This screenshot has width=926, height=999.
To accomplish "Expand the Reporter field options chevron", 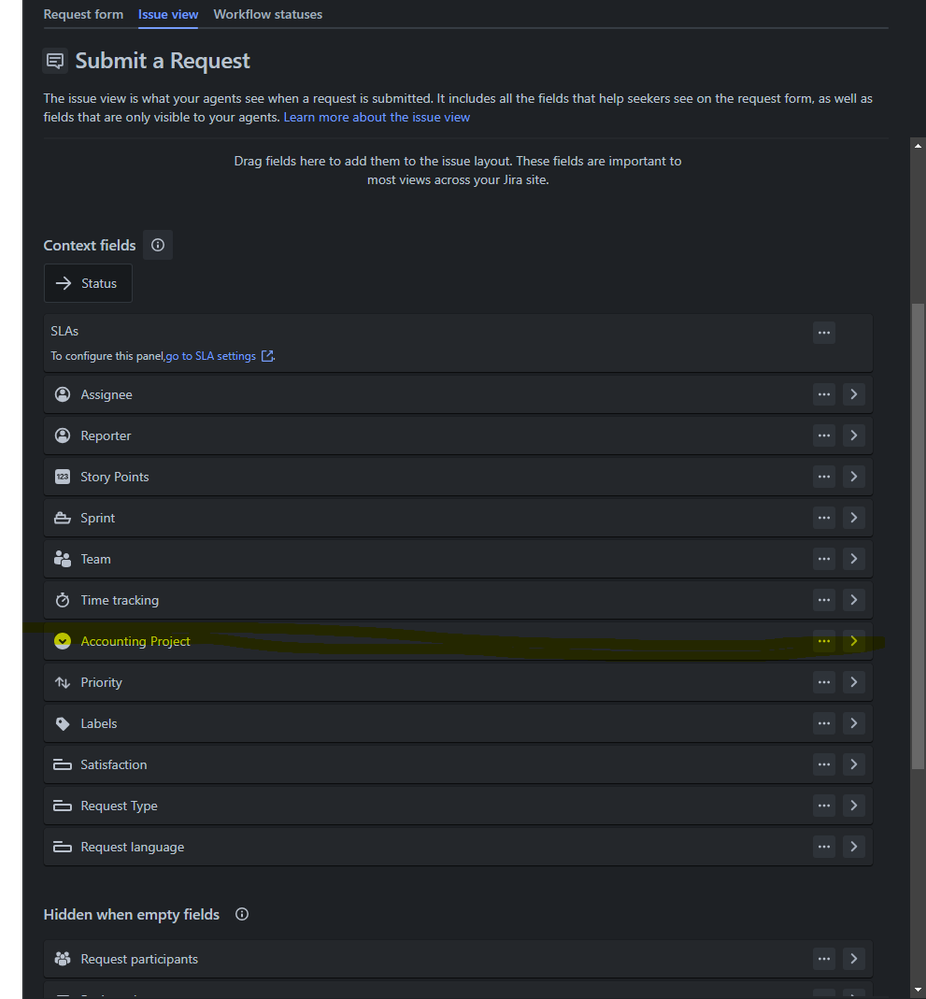I will tap(854, 435).
